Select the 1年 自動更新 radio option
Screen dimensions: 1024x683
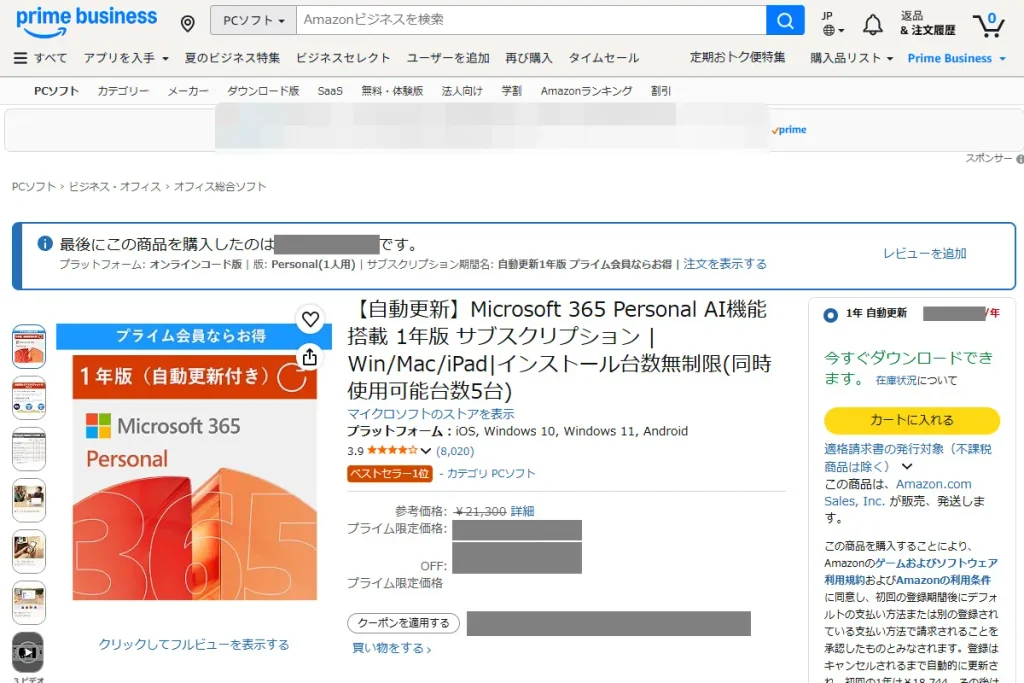[x=831, y=315]
